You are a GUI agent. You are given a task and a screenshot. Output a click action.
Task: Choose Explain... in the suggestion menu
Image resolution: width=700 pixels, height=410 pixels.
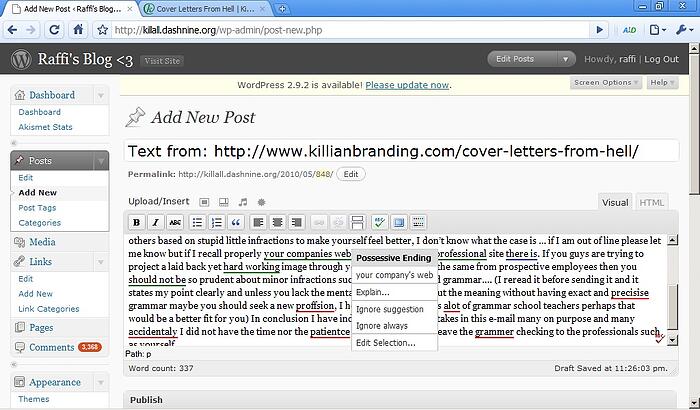394,292
